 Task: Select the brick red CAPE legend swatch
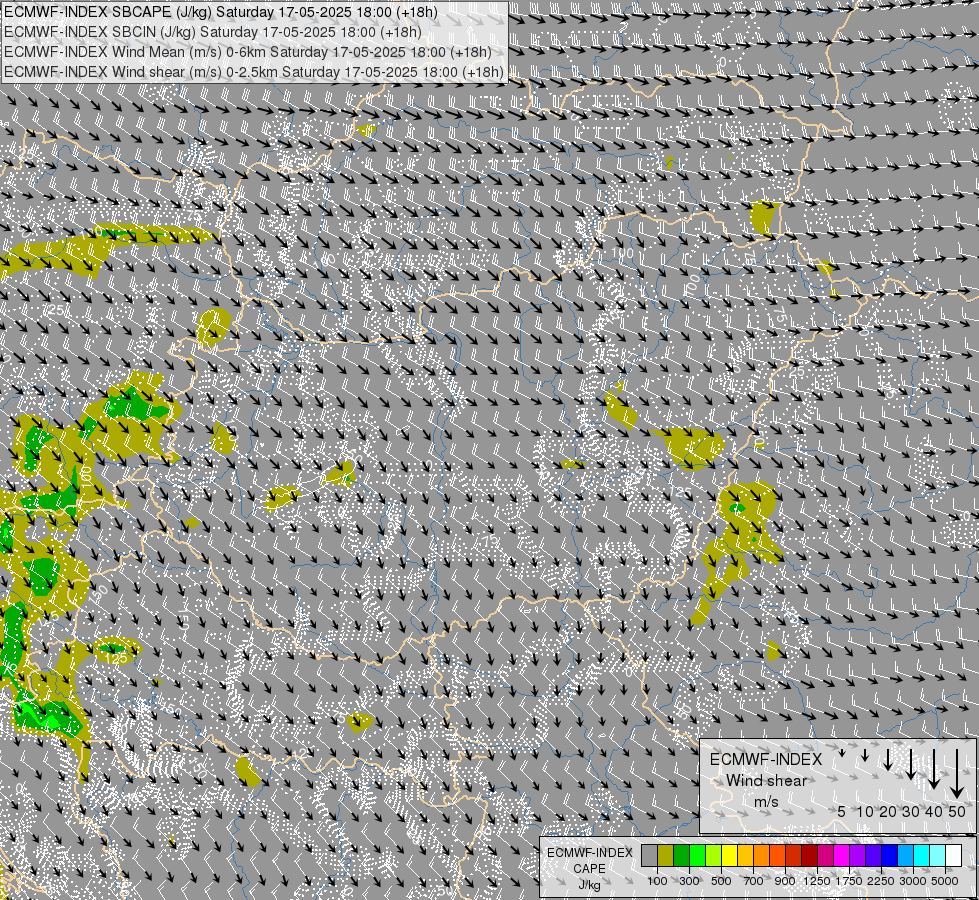[x=794, y=856]
